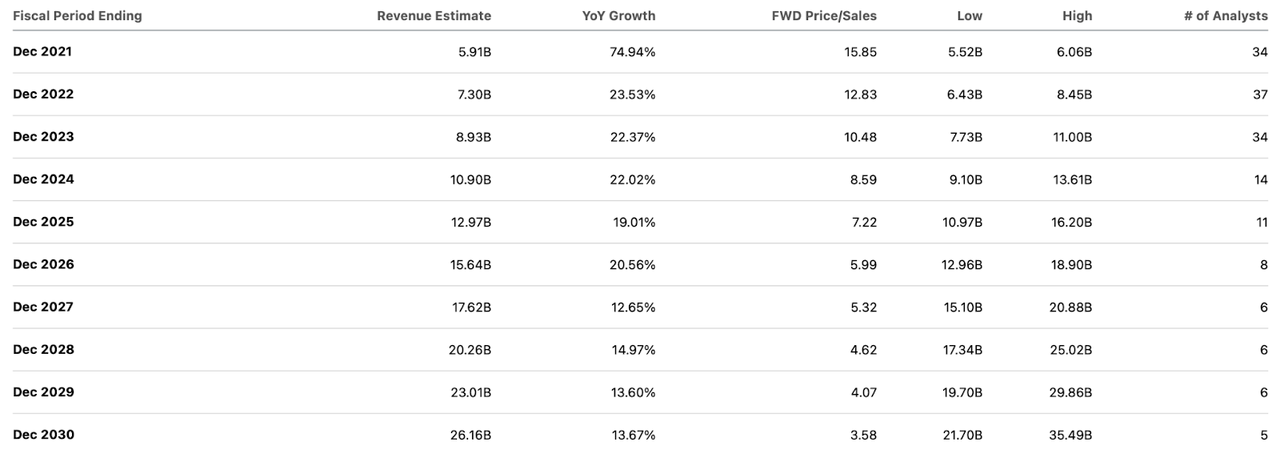1280x462 pixels.
Task: Select the Dec 2023 row label
Action: click(43, 137)
